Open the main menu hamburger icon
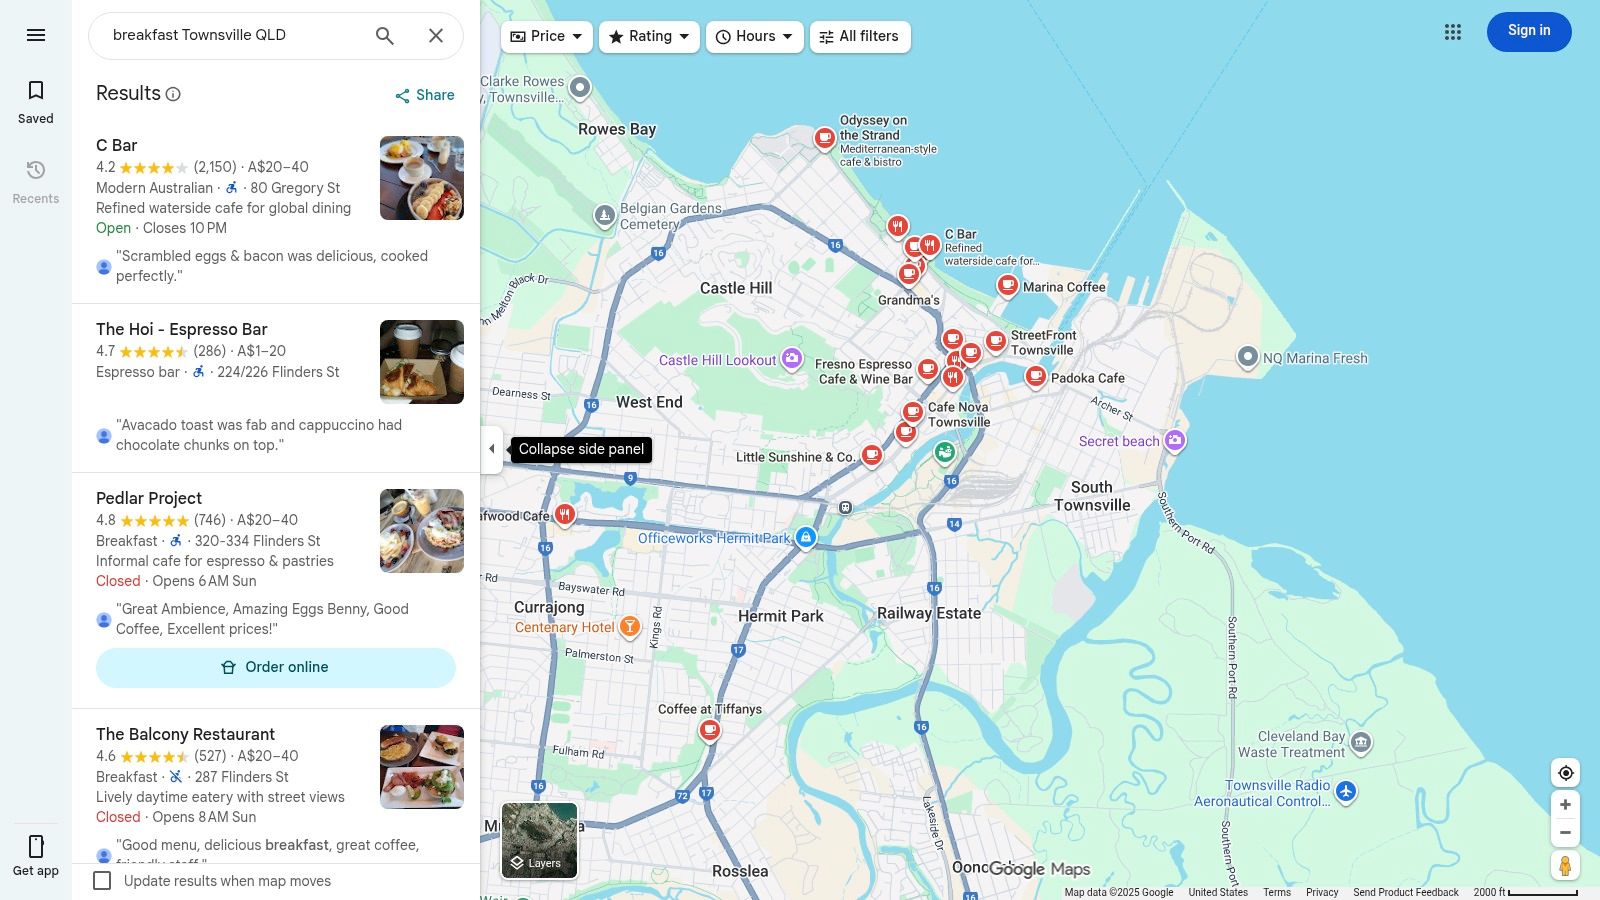Image resolution: width=1600 pixels, height=900 pixels. pyautogui.click(x=36, y=34)
